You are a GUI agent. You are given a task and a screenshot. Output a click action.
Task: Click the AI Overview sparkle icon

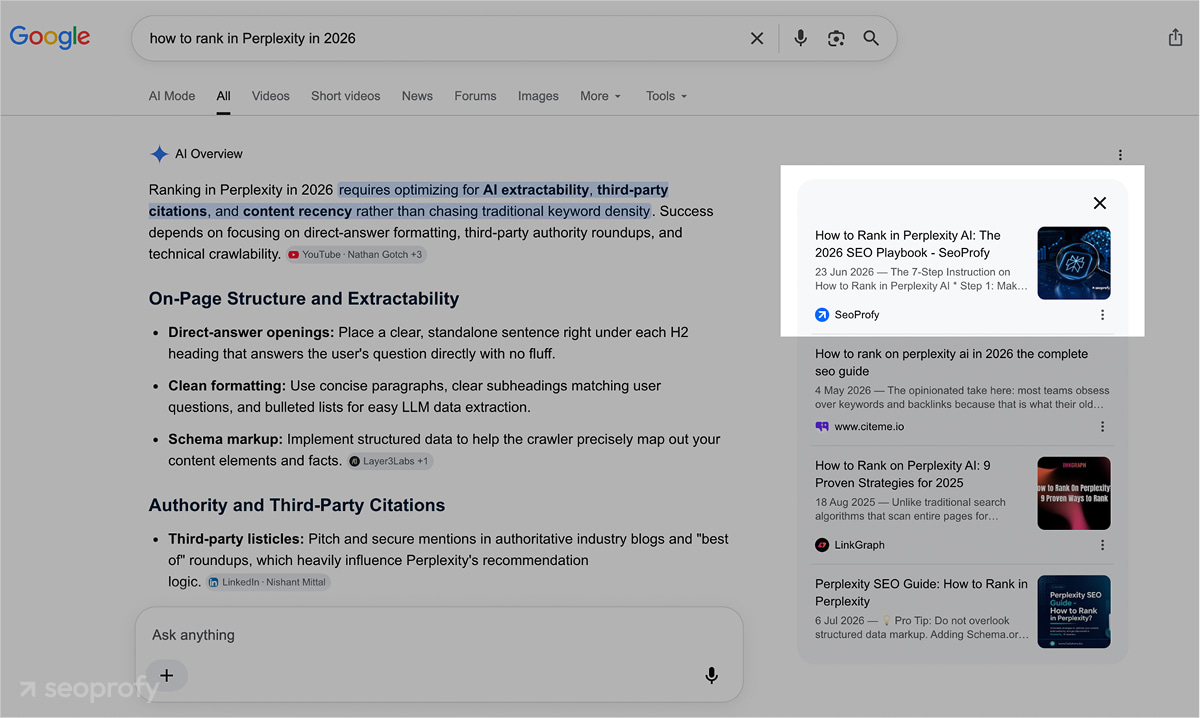[158, 154]
